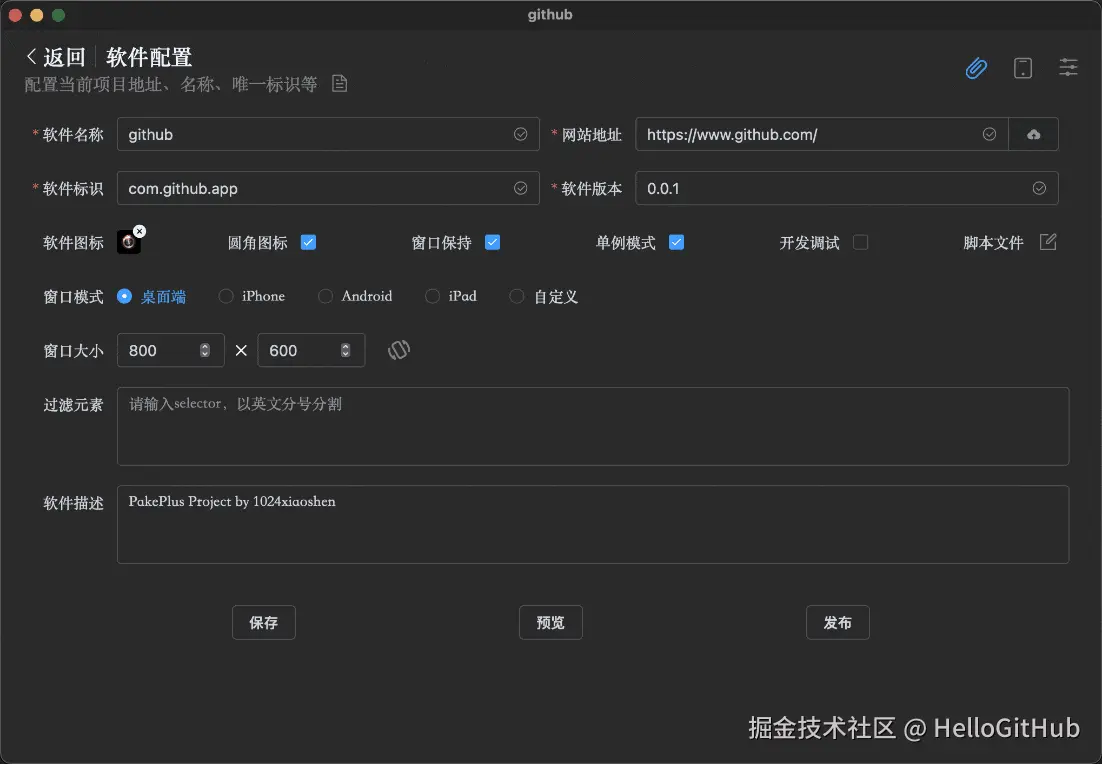Click check-circle icon in 网站地址 field
Image resolution: width=1102 pixels, height=764 pixels.
tap(989, 134)
